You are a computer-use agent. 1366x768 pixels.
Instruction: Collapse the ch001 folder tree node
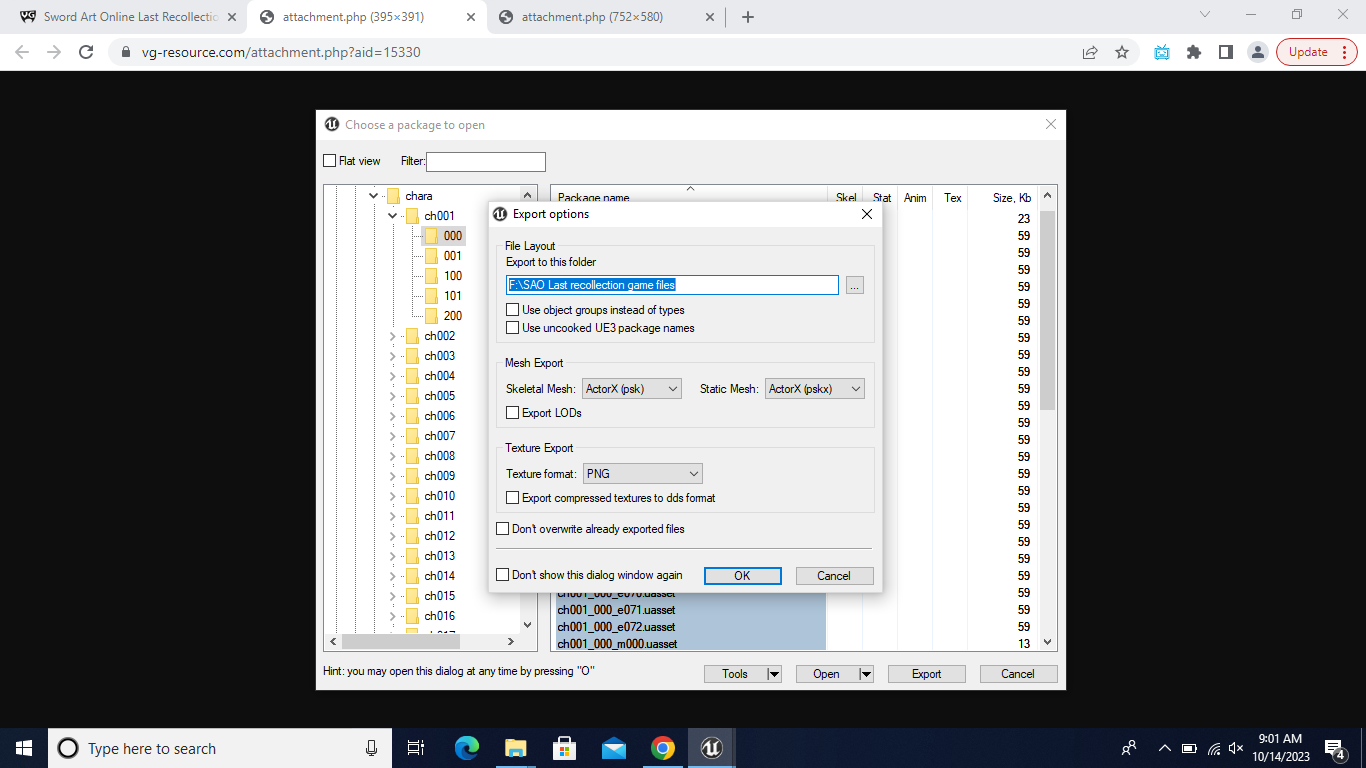coord(392,216)
